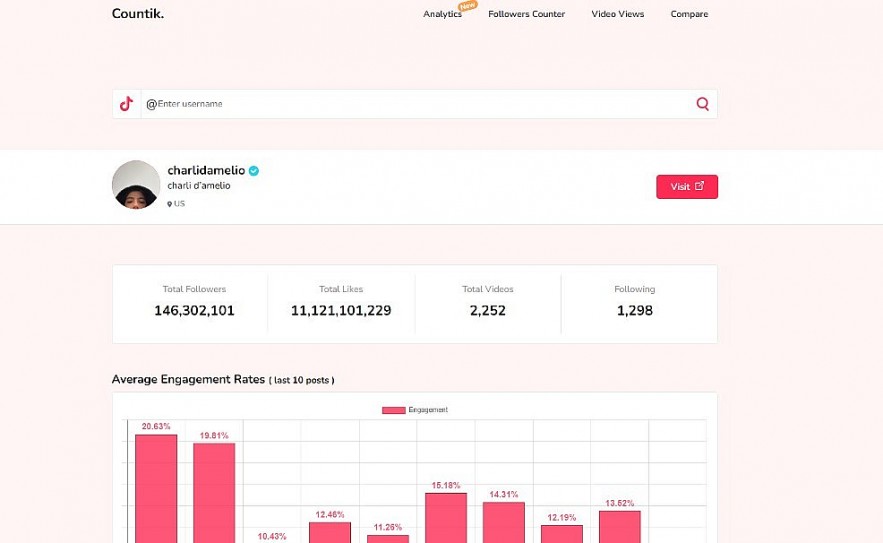Click the TikTok logo icon in search bar
The height and width of the screenshot is (543, 883).
click(x=126, y=104)
